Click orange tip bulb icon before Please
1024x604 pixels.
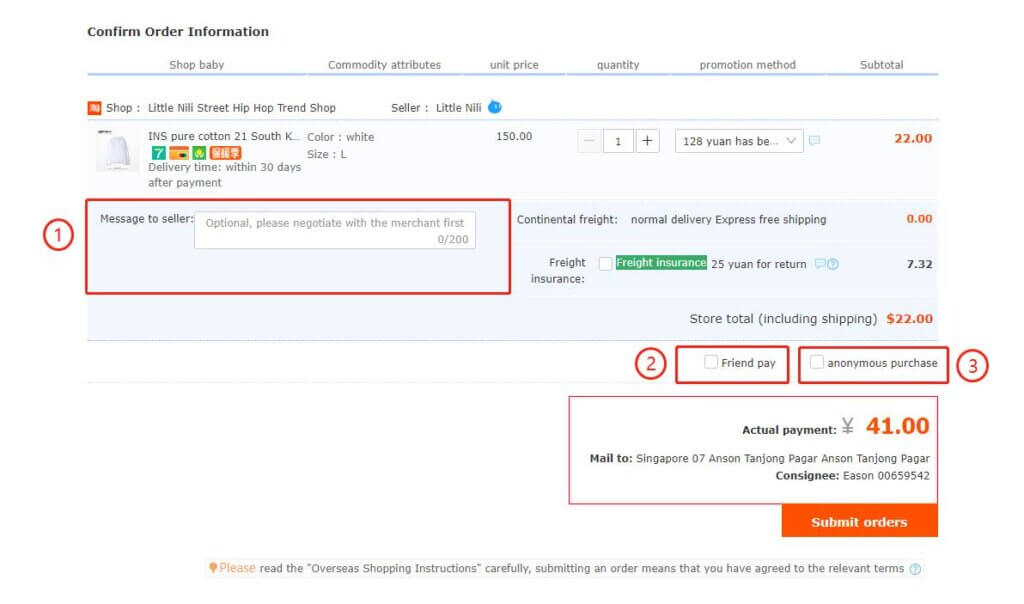213,567
